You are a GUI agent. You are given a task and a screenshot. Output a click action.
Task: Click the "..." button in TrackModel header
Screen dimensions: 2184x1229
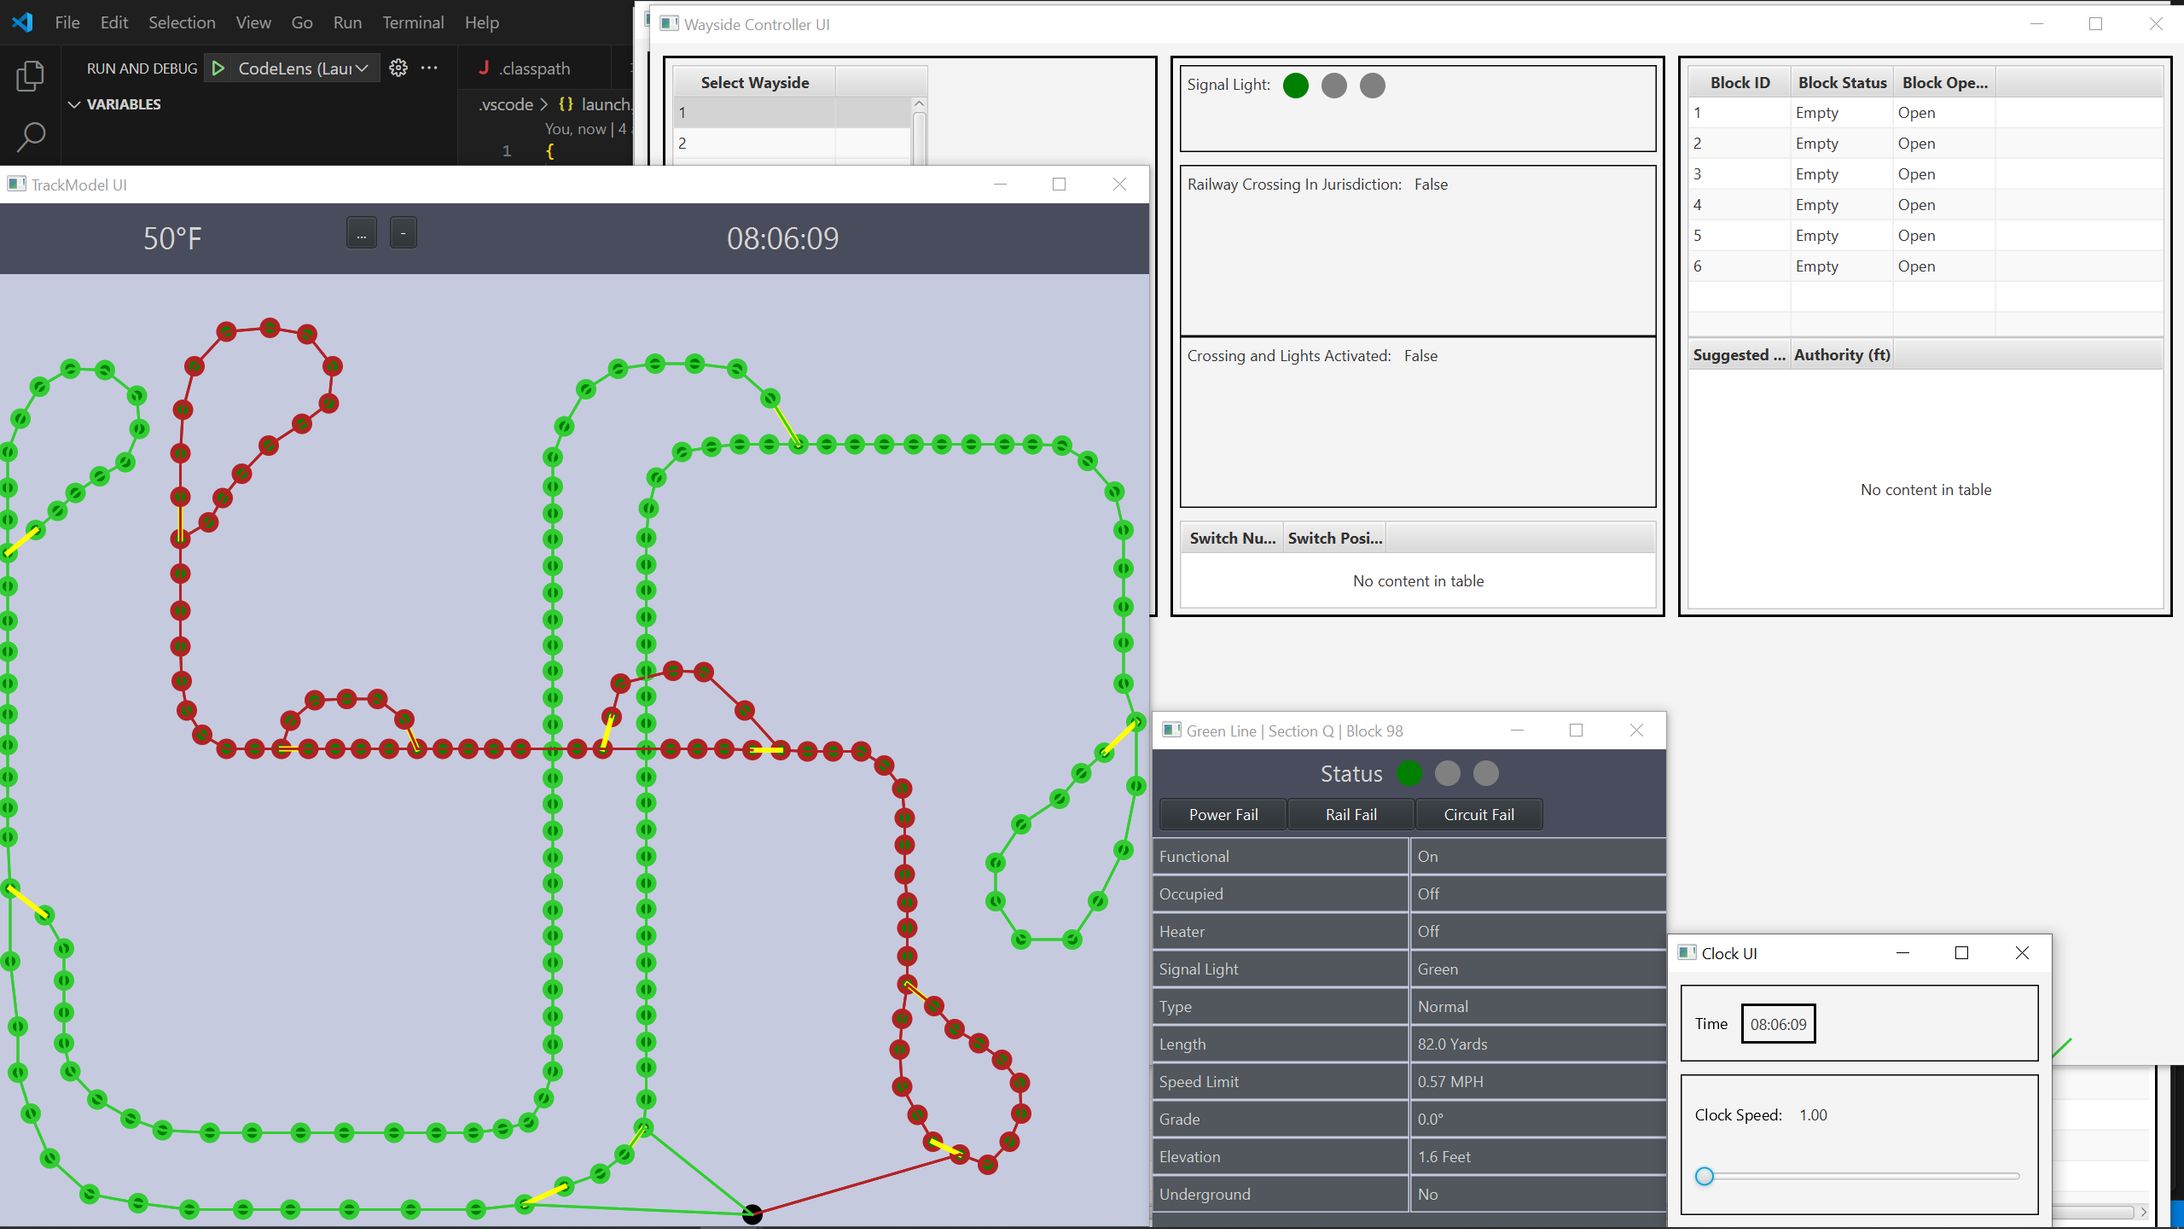tap(361, 234)
